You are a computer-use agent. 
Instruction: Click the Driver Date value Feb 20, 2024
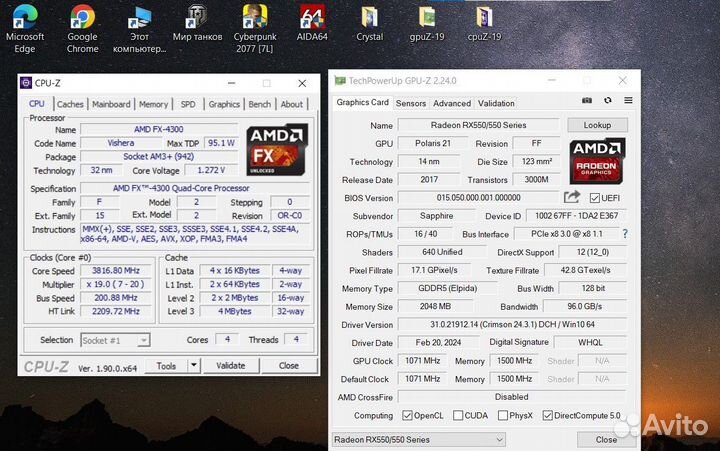(438, 343)
